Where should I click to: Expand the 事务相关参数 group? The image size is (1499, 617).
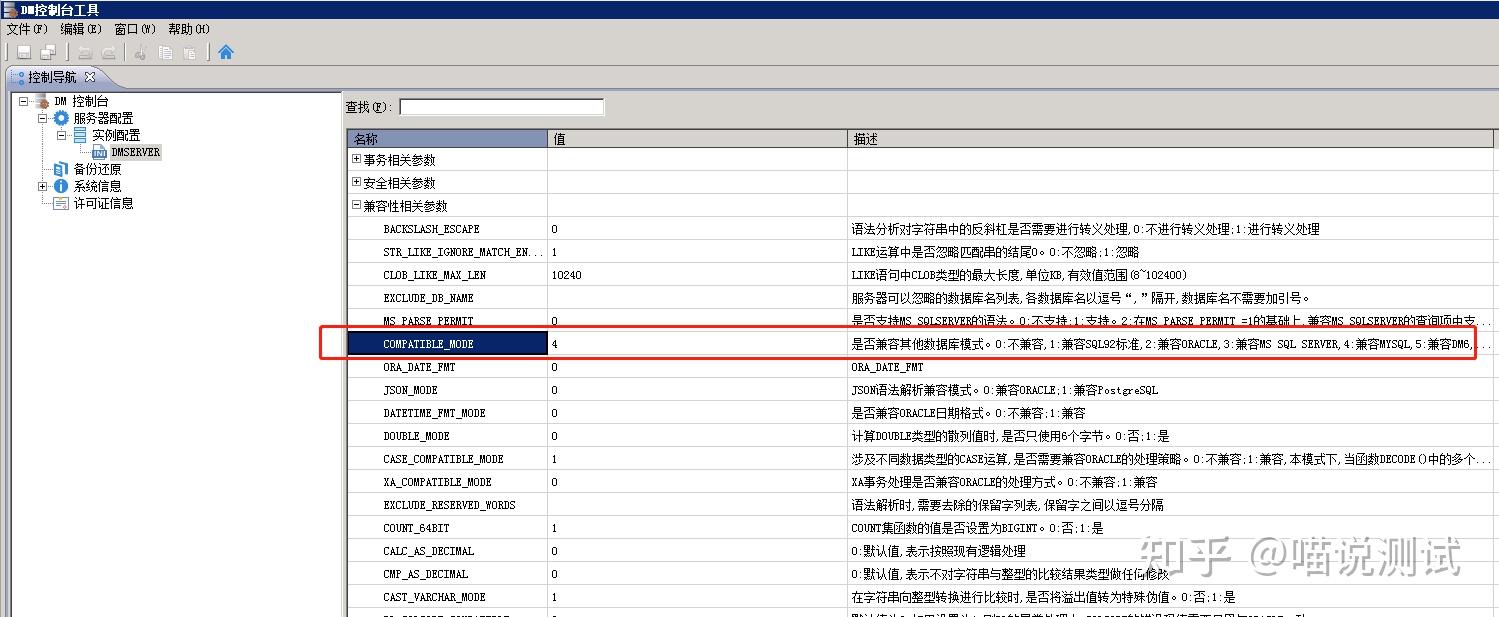pos(357,159)
